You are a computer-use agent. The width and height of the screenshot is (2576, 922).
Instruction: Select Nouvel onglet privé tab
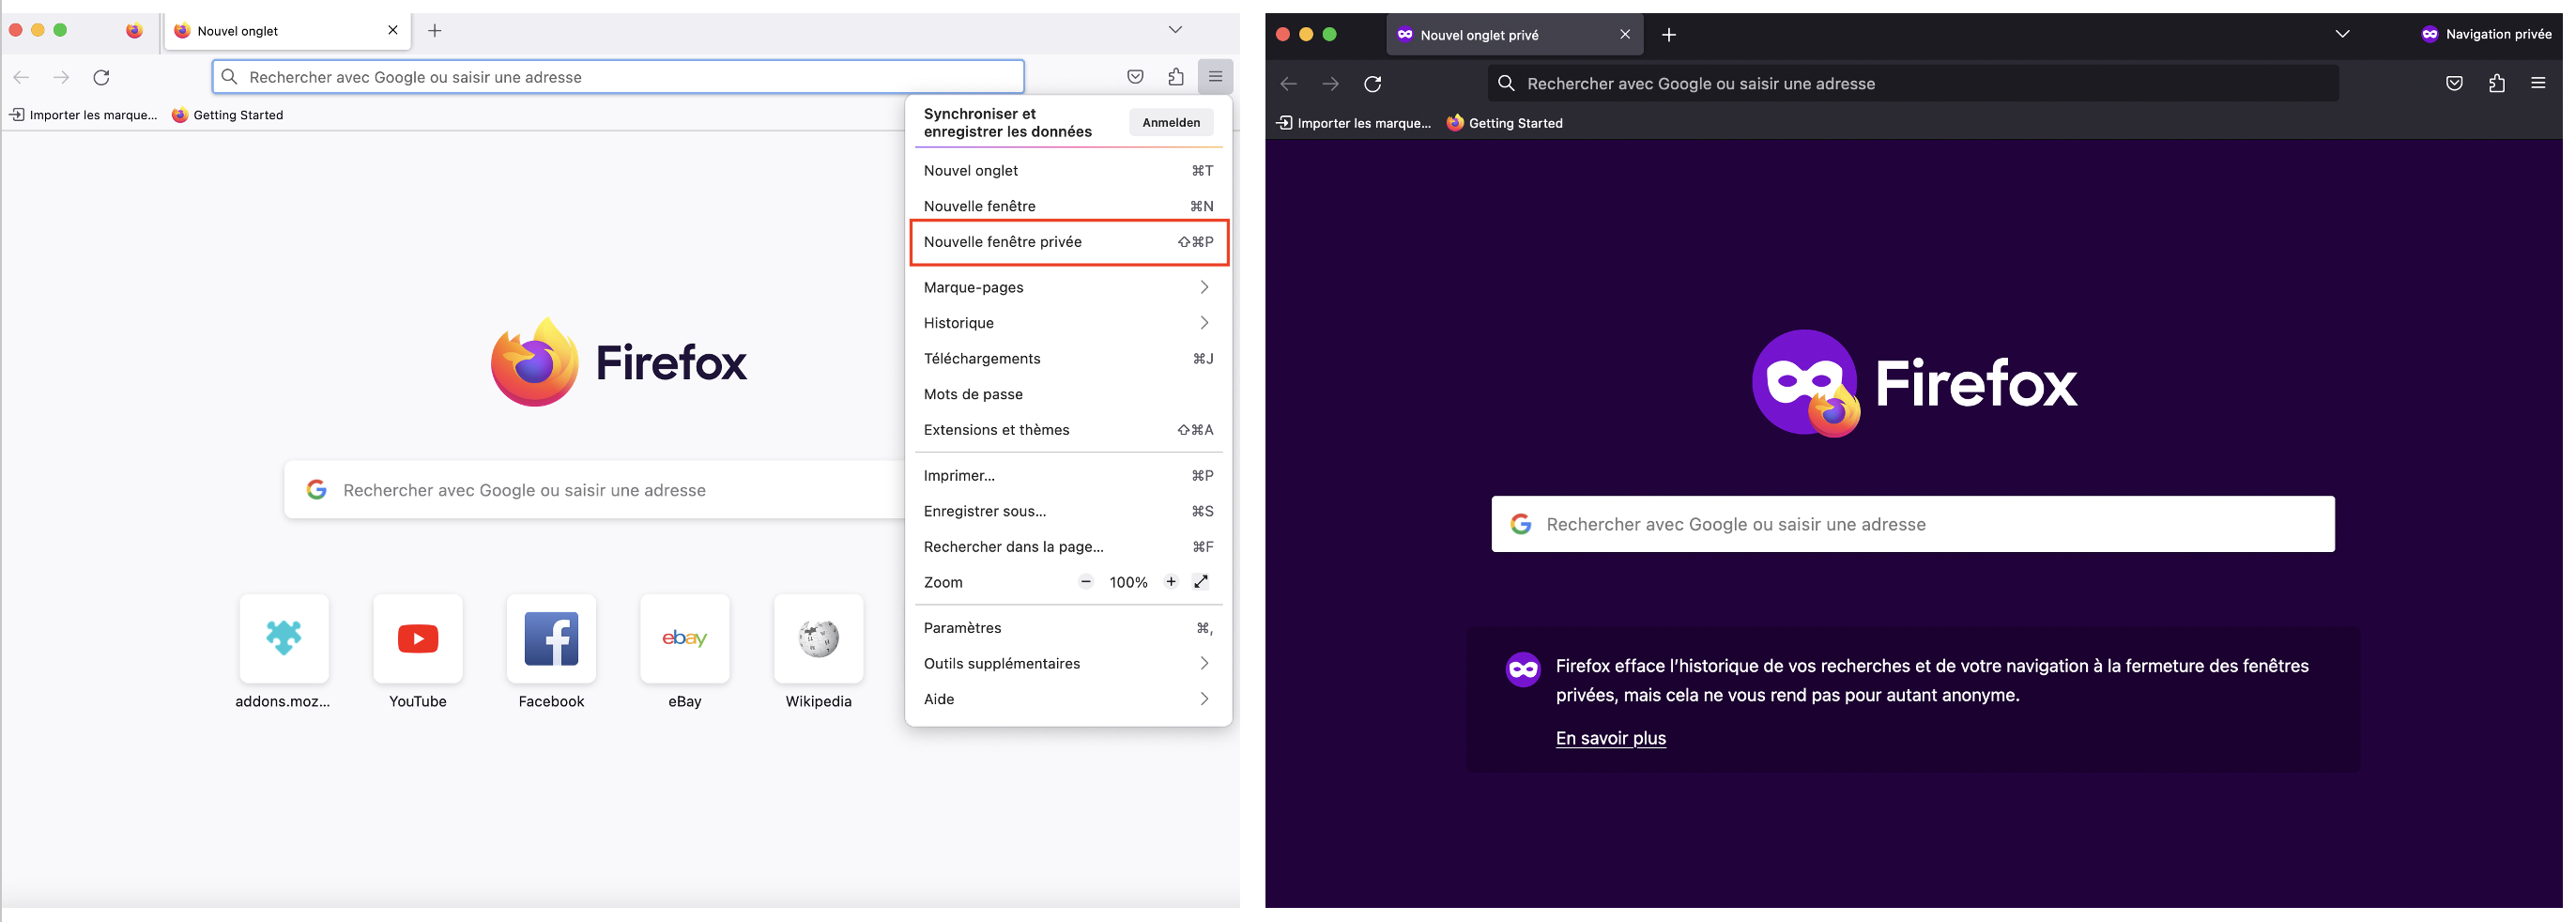(1513, 35)
